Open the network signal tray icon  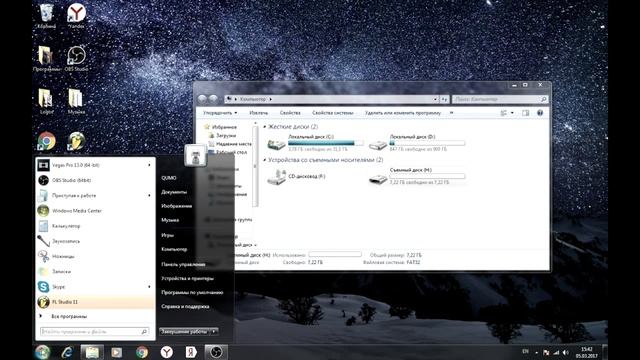[x=556, y=352]
